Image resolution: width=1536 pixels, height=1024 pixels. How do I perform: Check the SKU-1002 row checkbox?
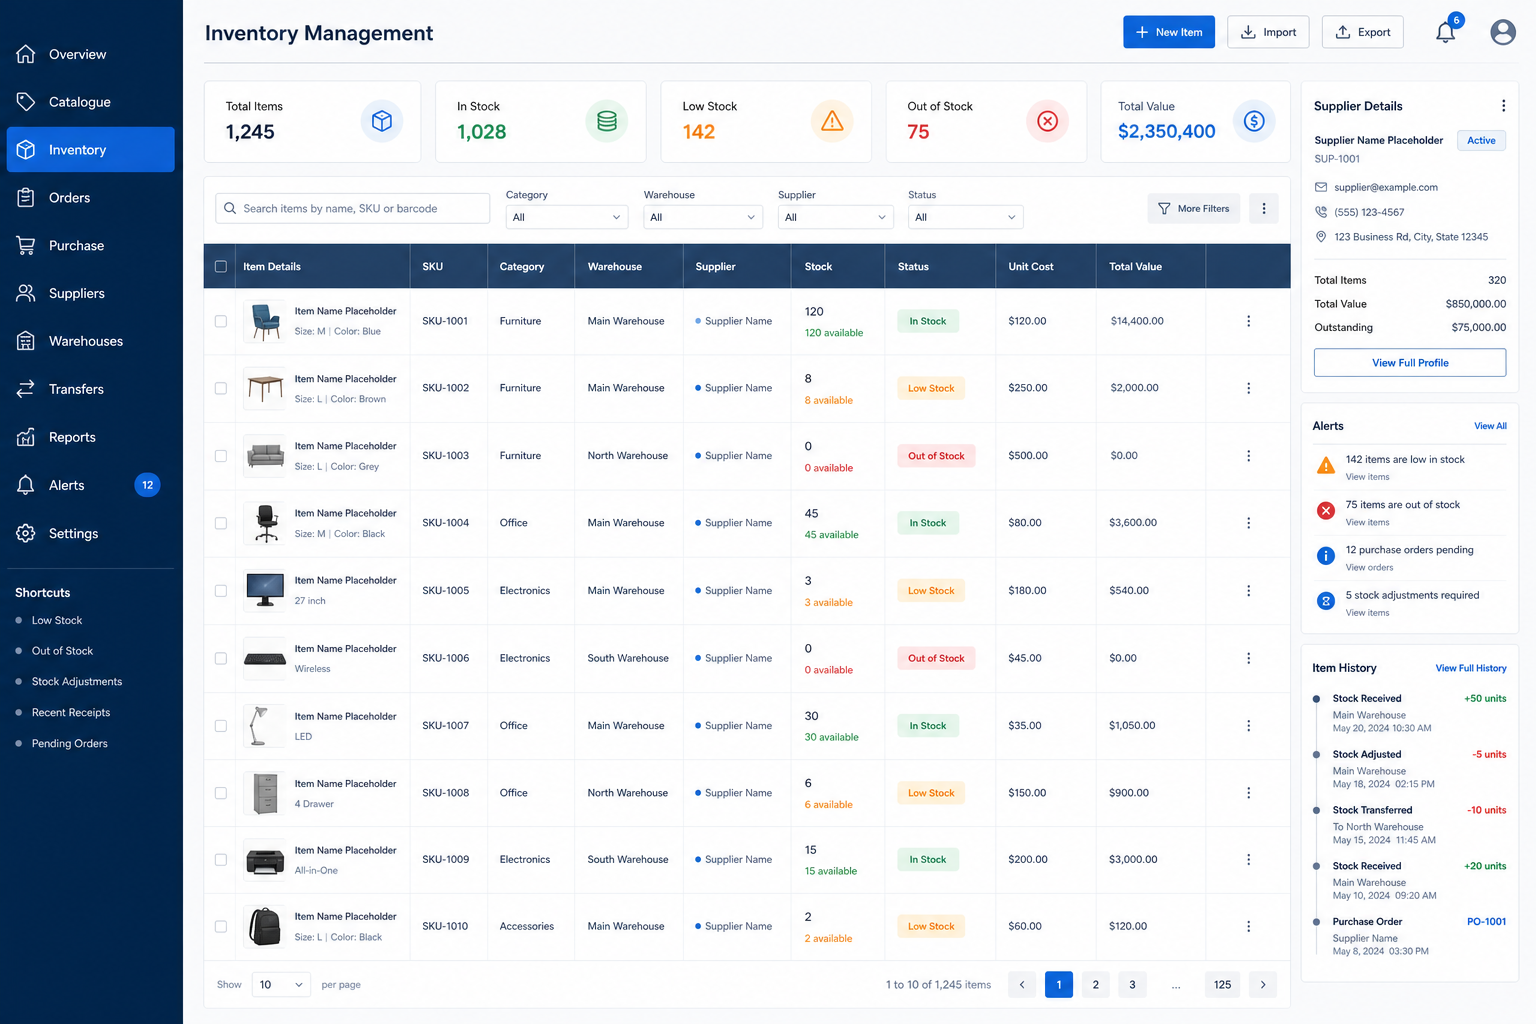point(221,388)
